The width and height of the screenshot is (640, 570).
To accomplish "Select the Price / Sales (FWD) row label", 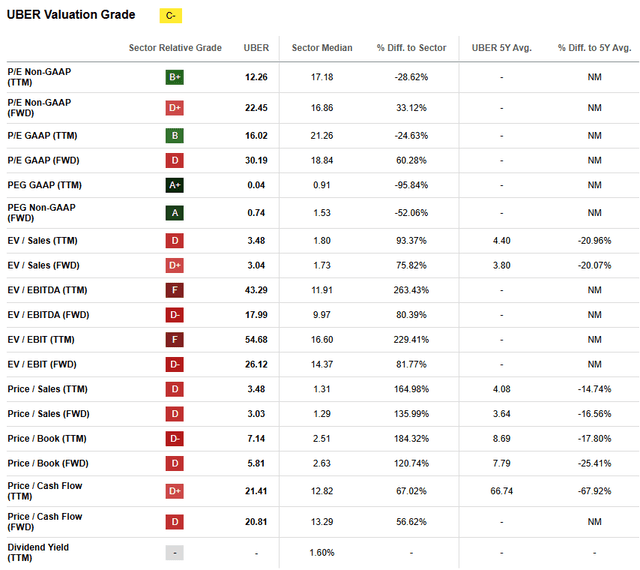I will tap(49, 414).
